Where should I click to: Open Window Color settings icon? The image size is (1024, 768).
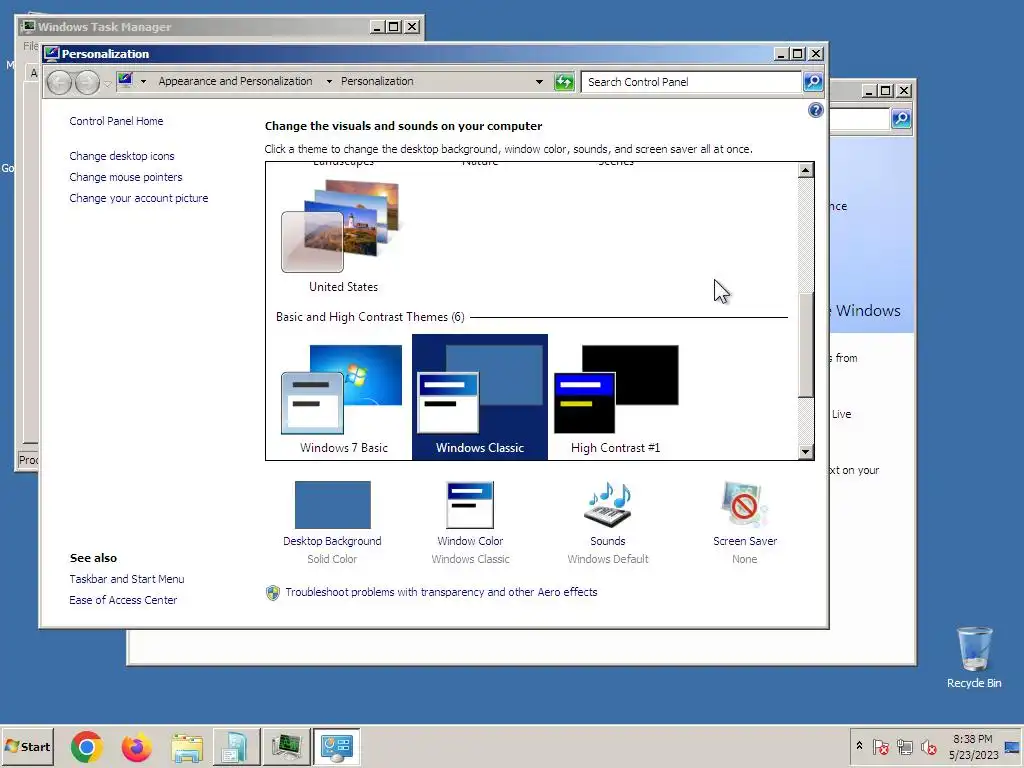coord(470,505)
